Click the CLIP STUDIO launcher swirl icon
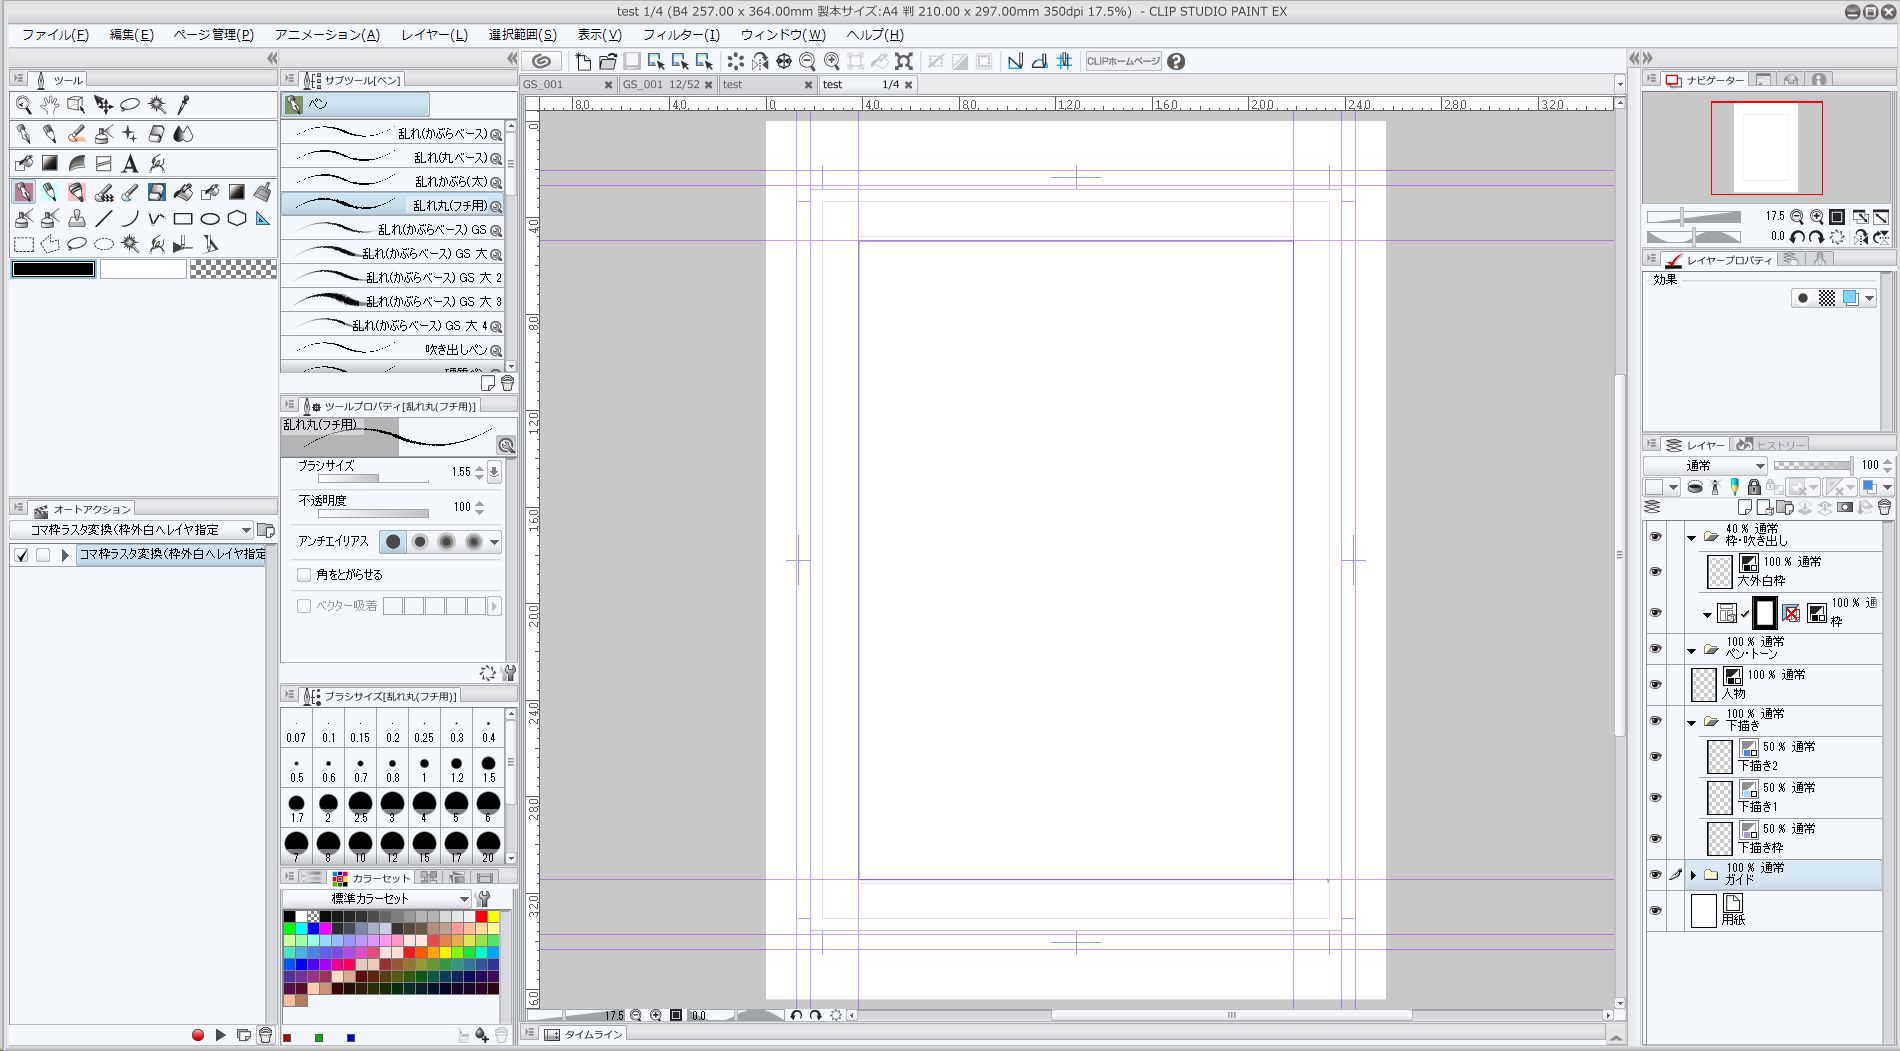 [541, 61]
